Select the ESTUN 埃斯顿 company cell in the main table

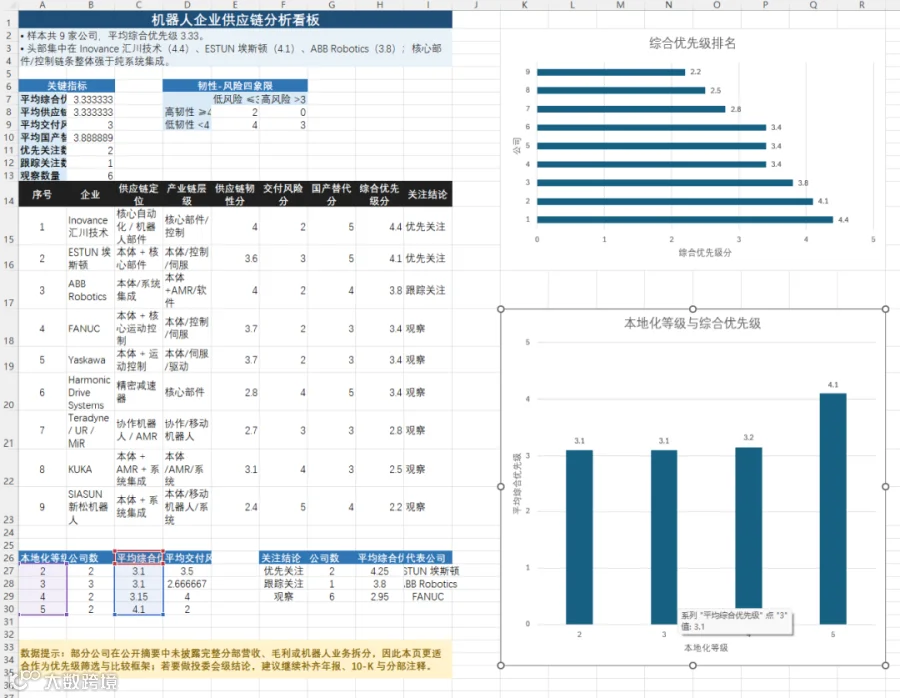[91, 258]
